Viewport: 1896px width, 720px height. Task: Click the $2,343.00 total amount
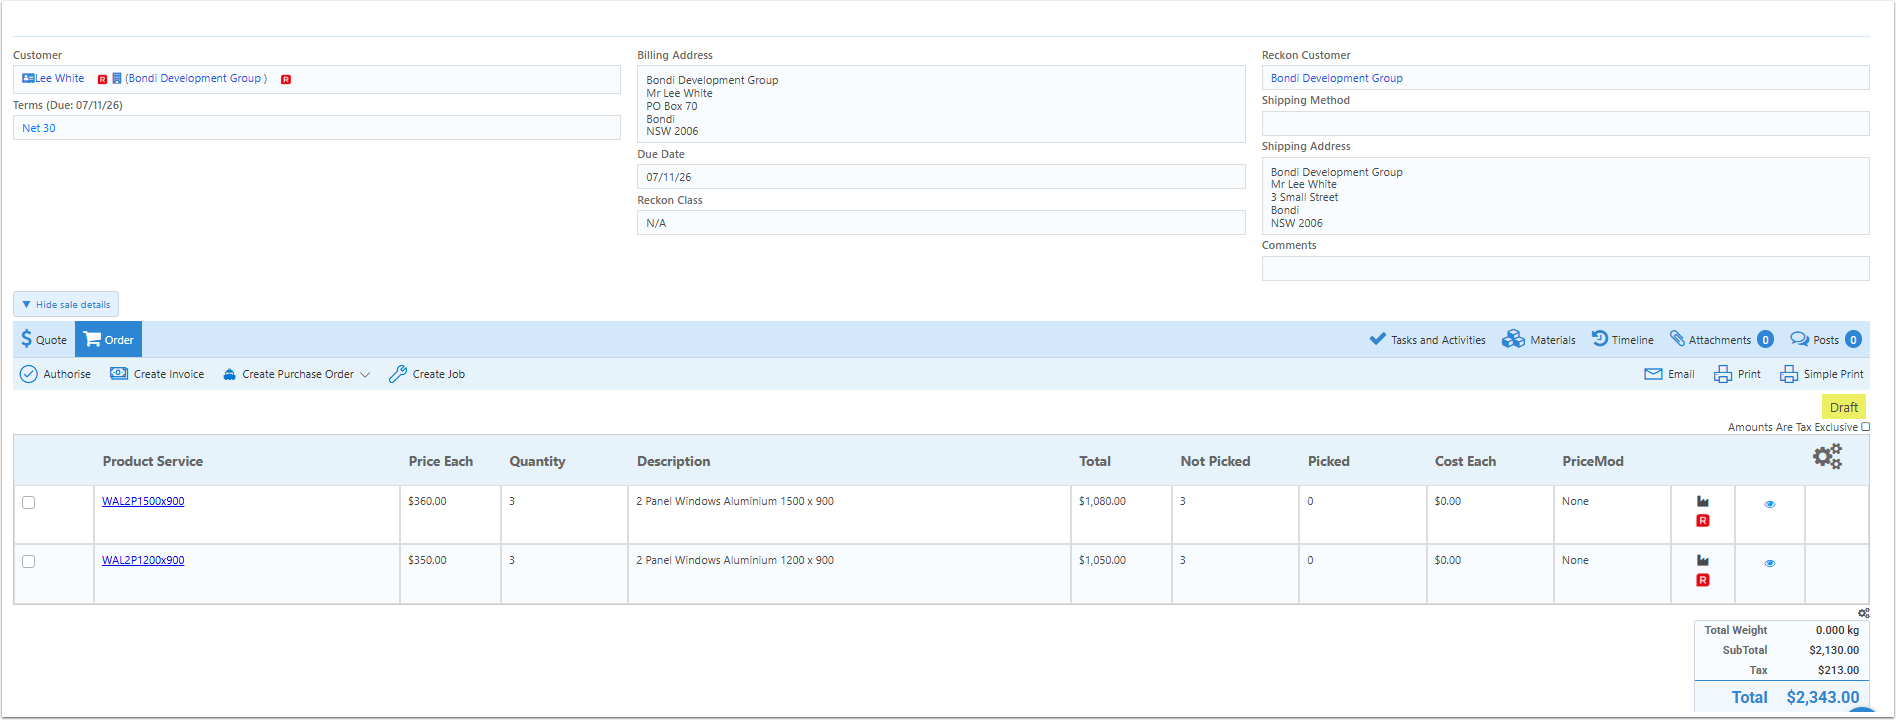click(x=1823, y=697)
